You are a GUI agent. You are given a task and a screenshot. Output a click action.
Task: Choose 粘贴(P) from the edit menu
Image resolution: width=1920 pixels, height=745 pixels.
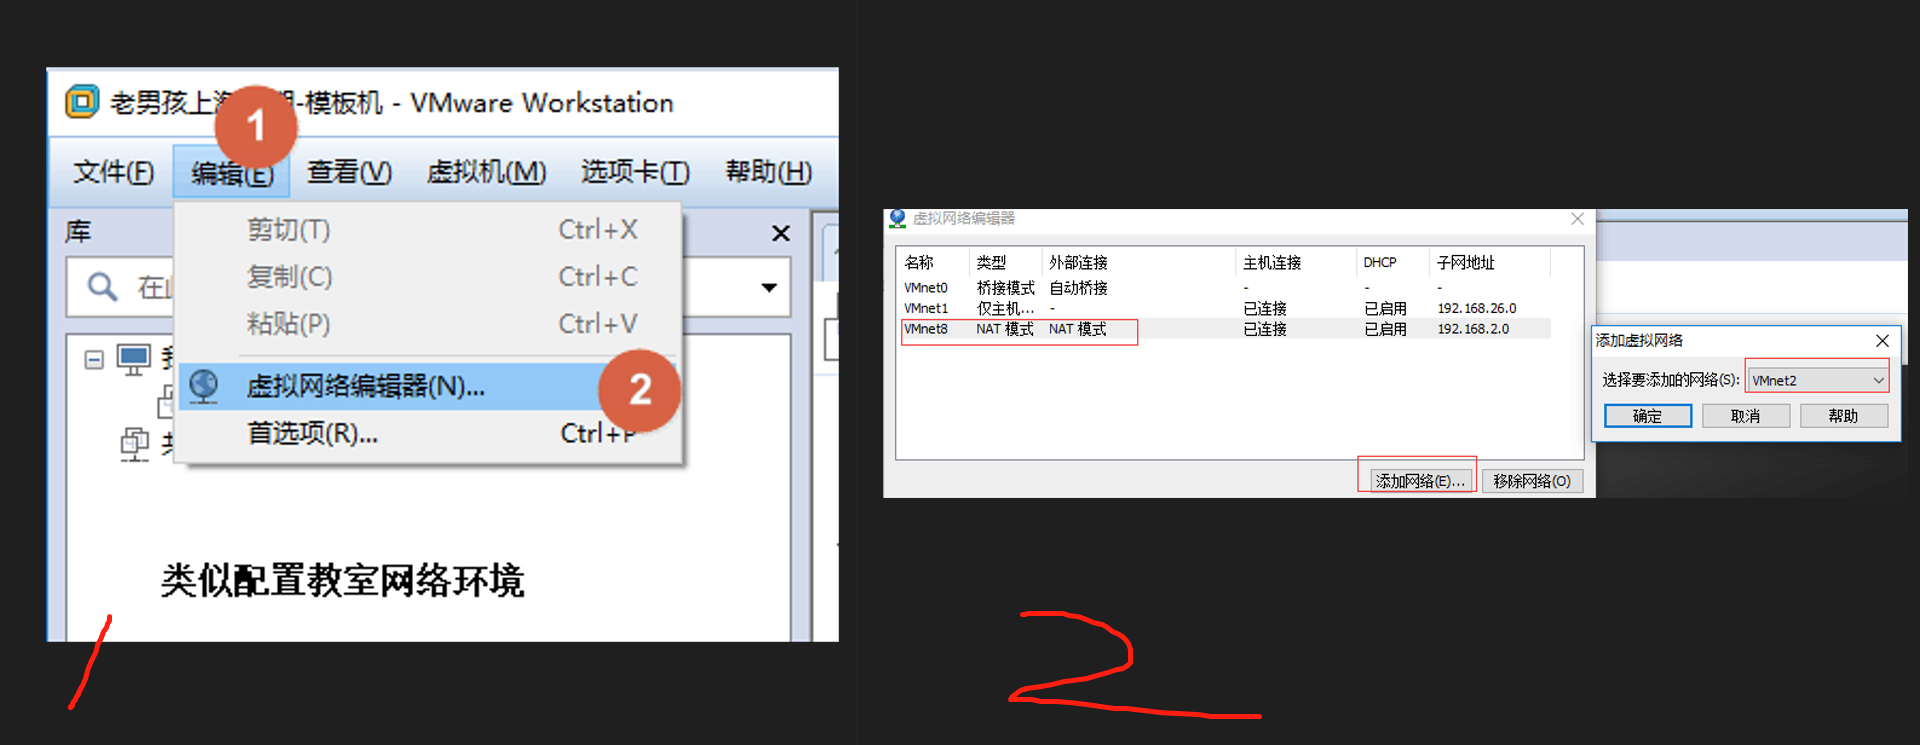(430, 324)
